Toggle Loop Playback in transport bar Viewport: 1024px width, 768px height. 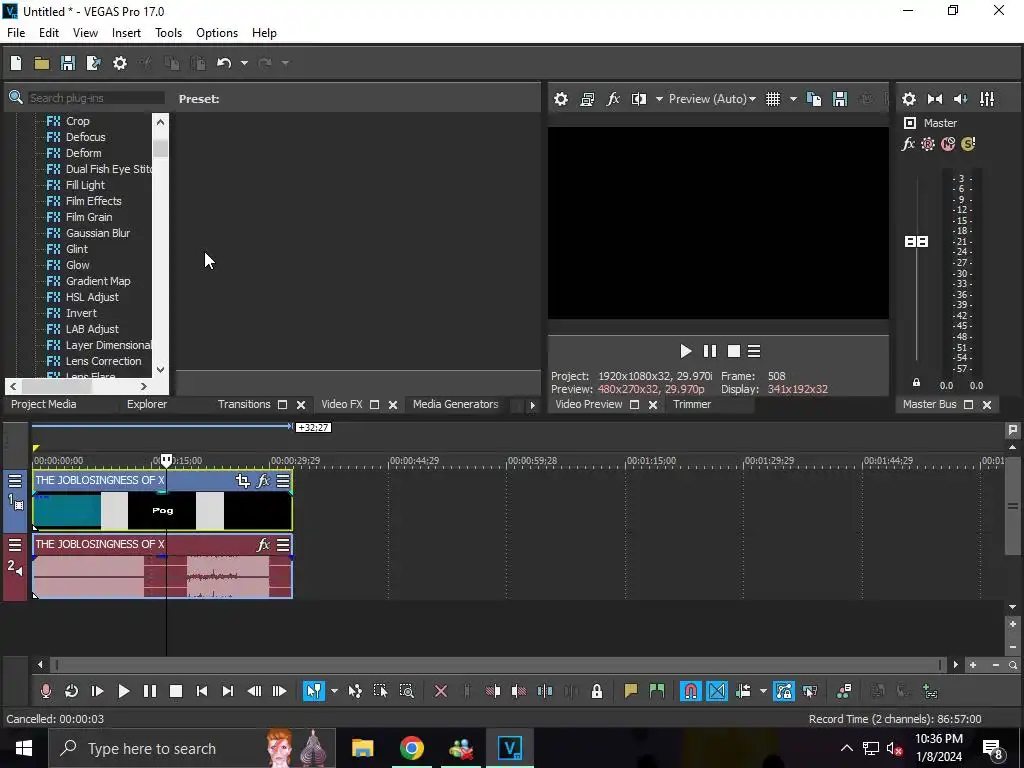71,691
